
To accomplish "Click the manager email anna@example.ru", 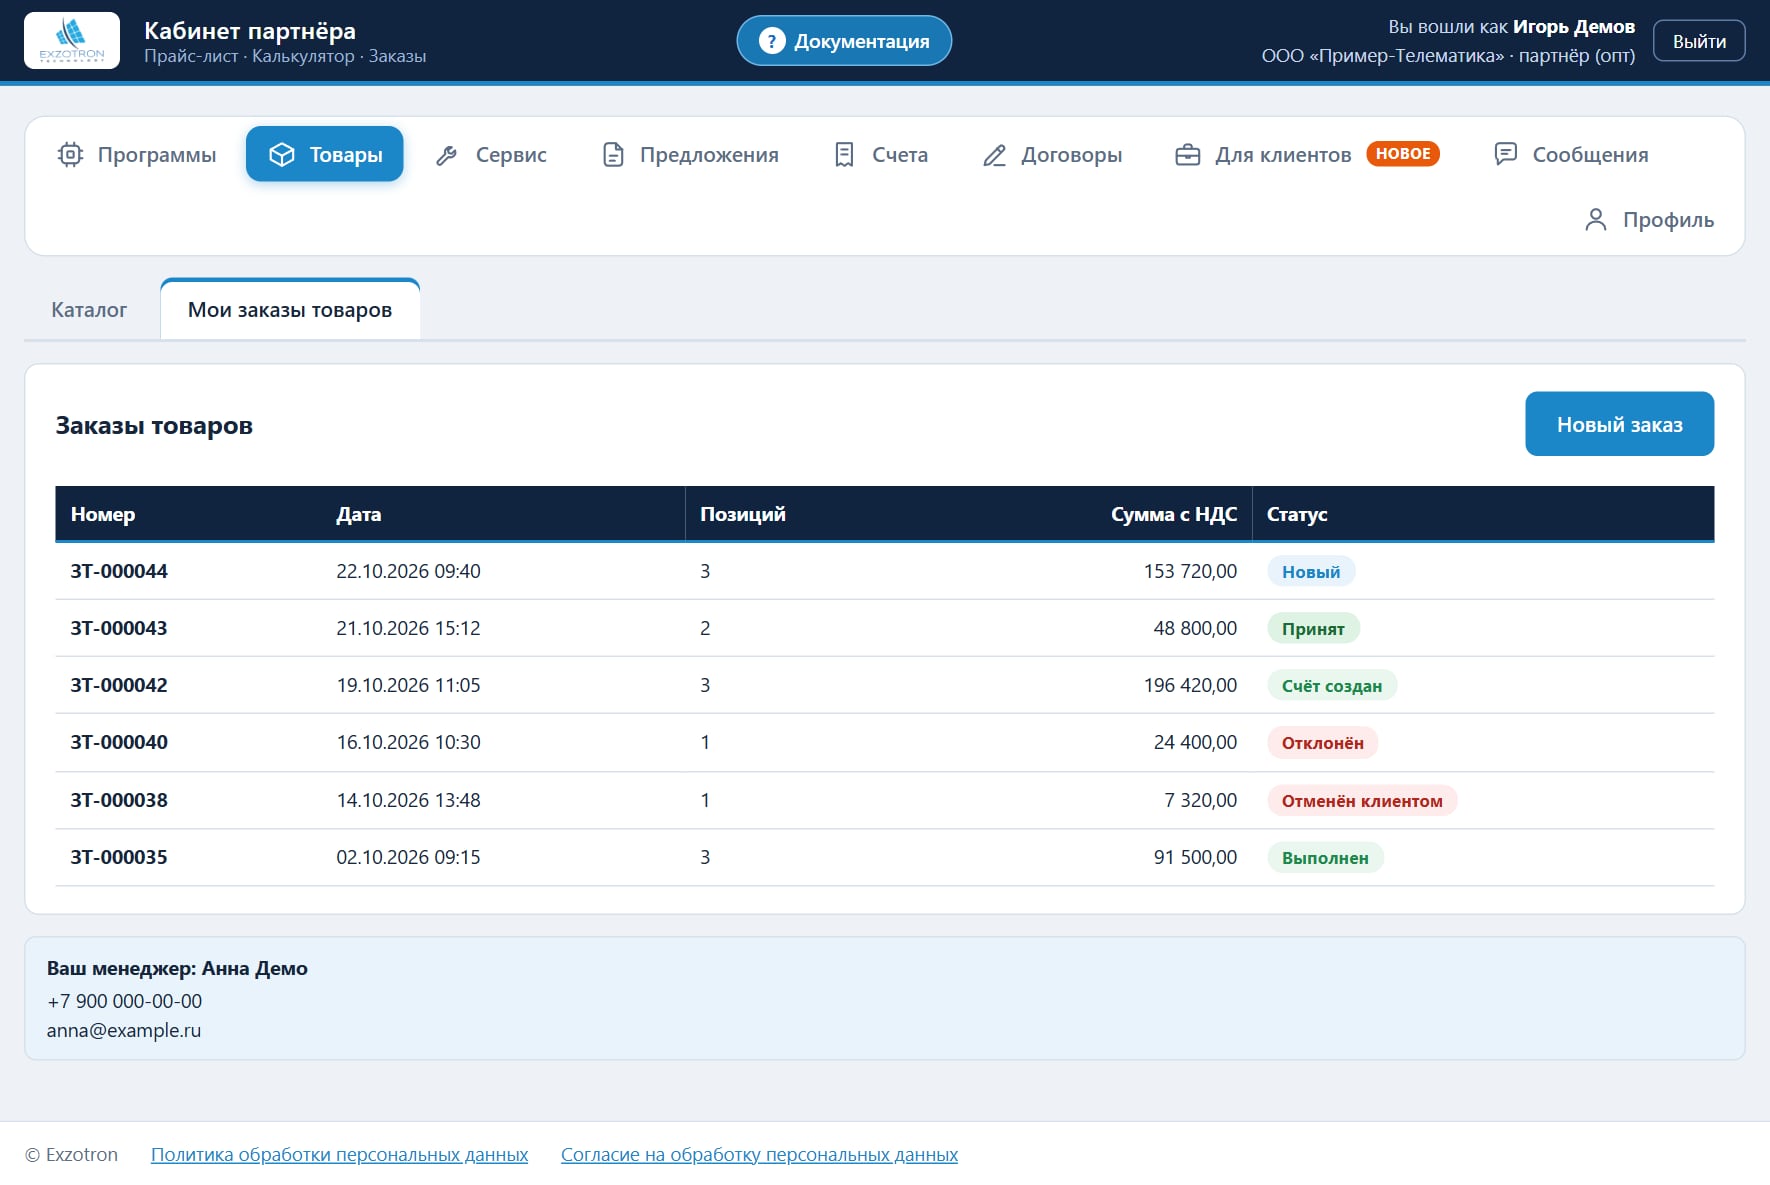I will point(124,1031).
